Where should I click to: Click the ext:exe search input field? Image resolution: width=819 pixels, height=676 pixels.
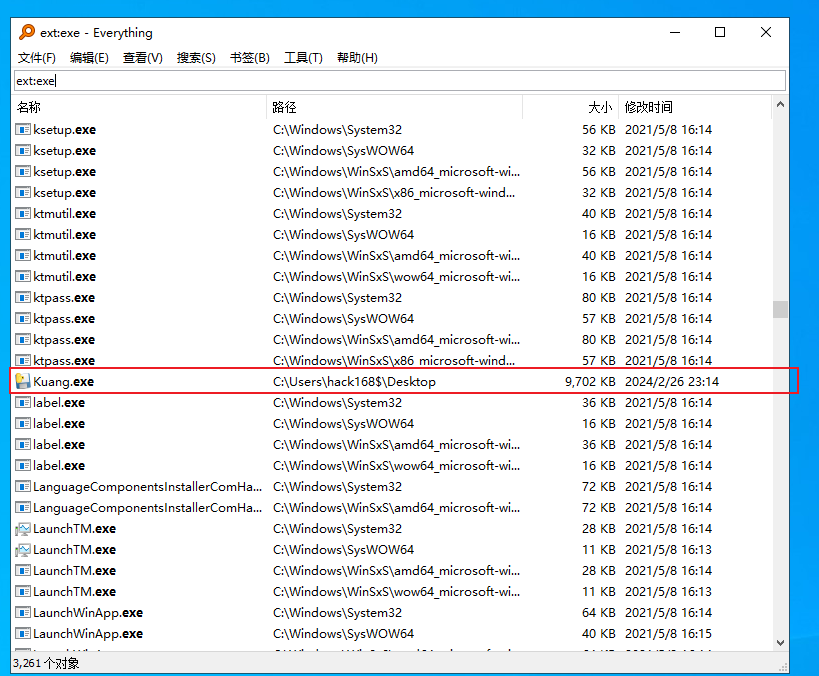[400, 80]
